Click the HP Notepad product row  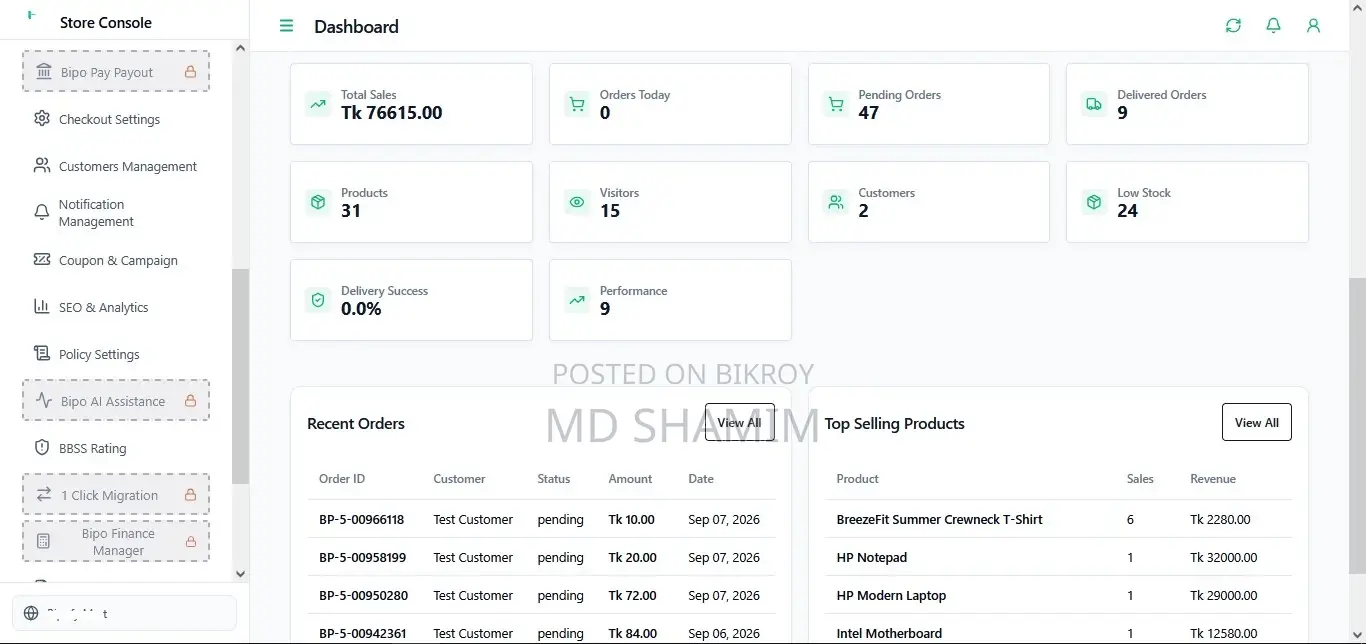1058,557
